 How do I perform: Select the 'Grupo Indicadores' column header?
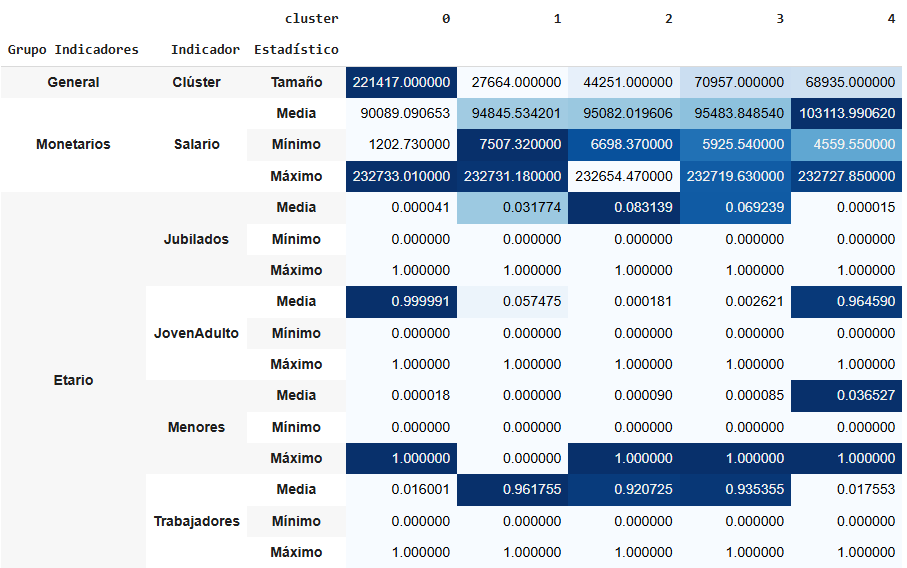(73, 49)
